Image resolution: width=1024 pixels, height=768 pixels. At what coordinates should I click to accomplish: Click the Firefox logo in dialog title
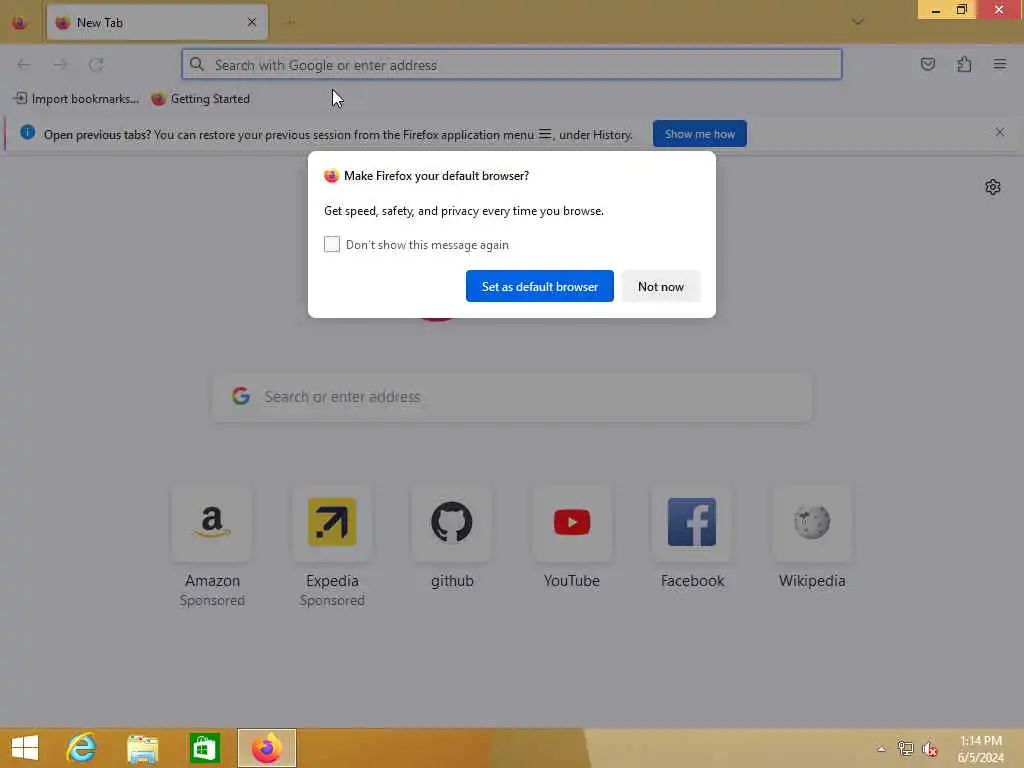[331, 176]
